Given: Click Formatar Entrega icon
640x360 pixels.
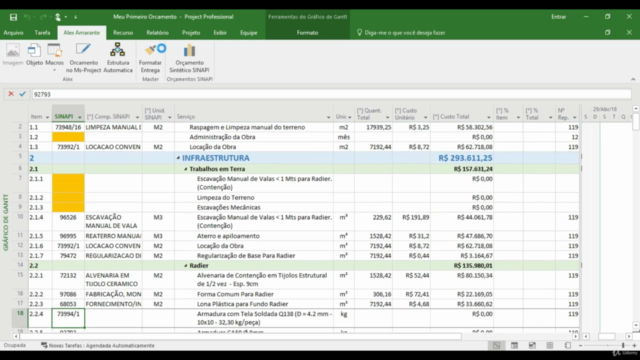Looking at the screenshot, I should (150, 58).
